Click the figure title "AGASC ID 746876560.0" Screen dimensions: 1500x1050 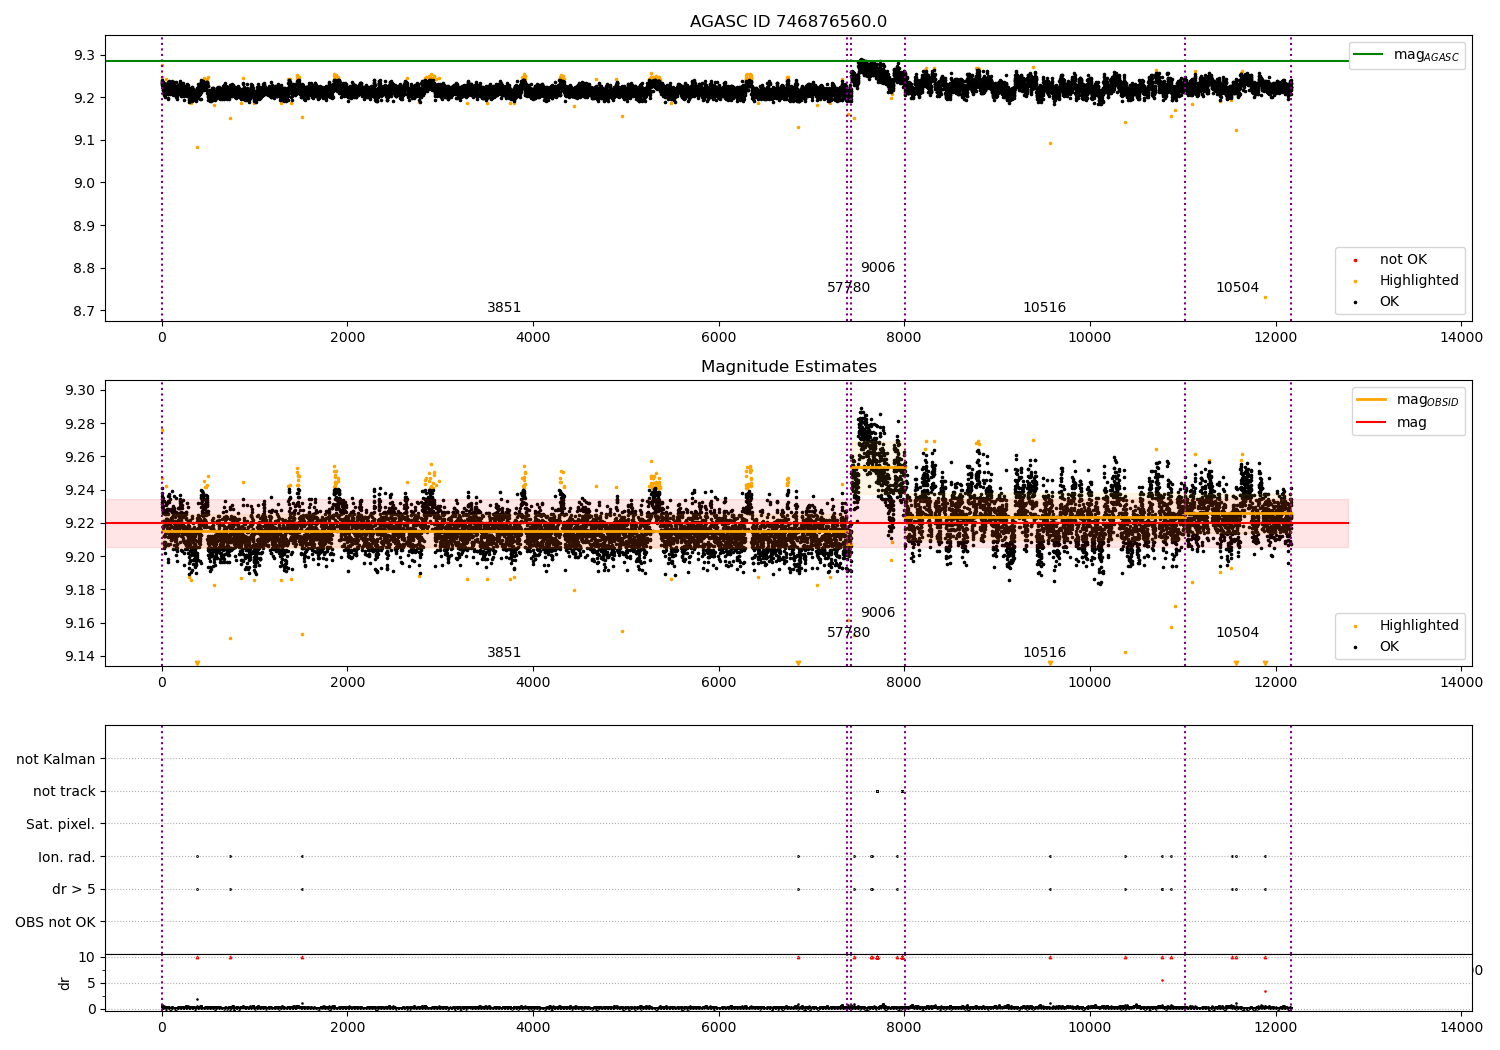788,22
